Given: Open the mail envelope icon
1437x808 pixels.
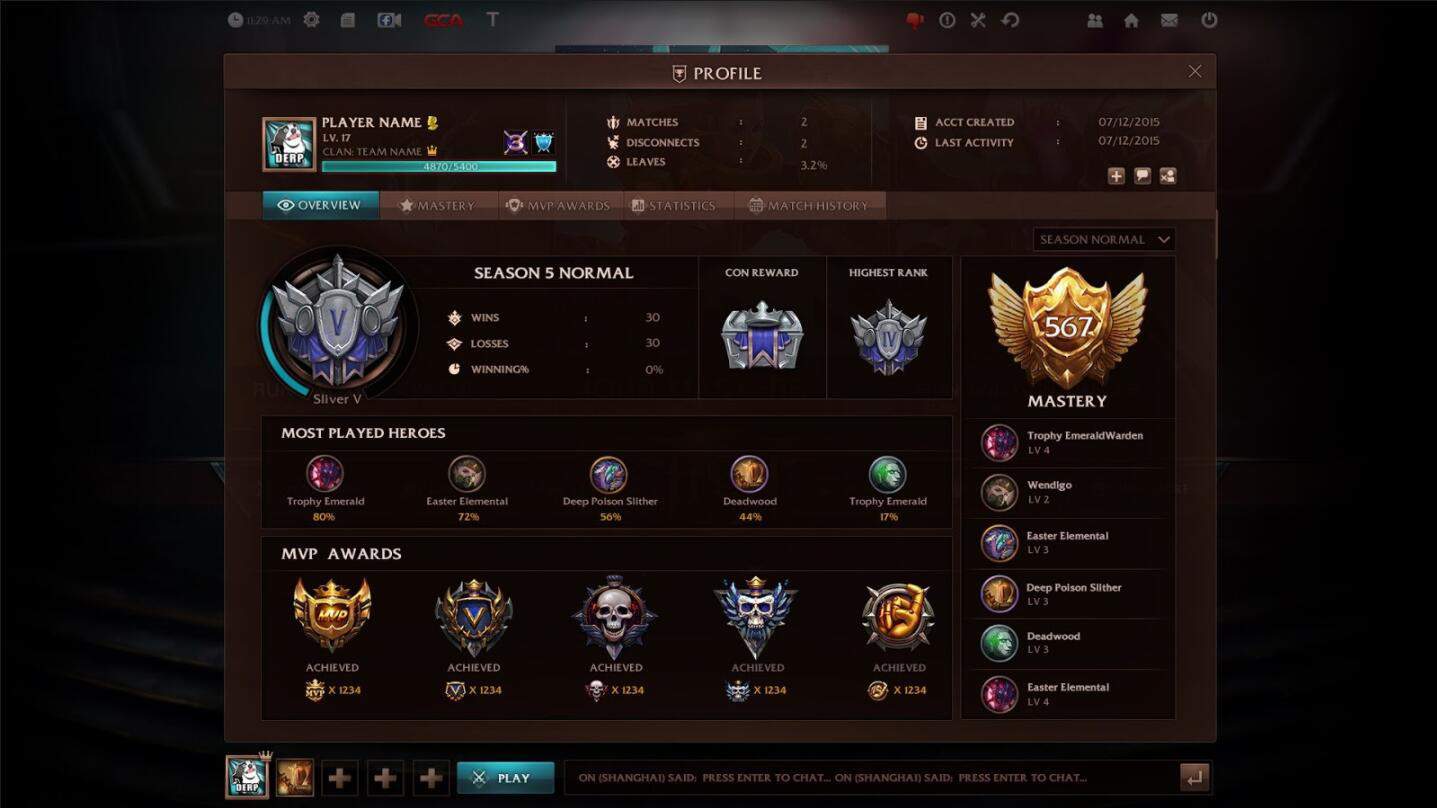Looking at the screenshot, I should [1169, 20].
